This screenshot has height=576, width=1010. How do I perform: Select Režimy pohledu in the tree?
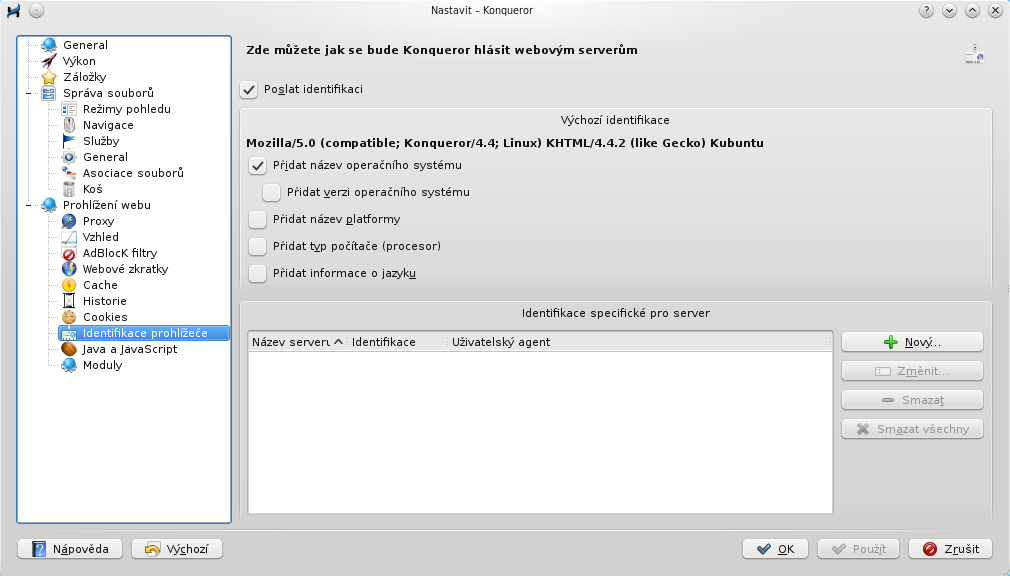click(127, 109)
